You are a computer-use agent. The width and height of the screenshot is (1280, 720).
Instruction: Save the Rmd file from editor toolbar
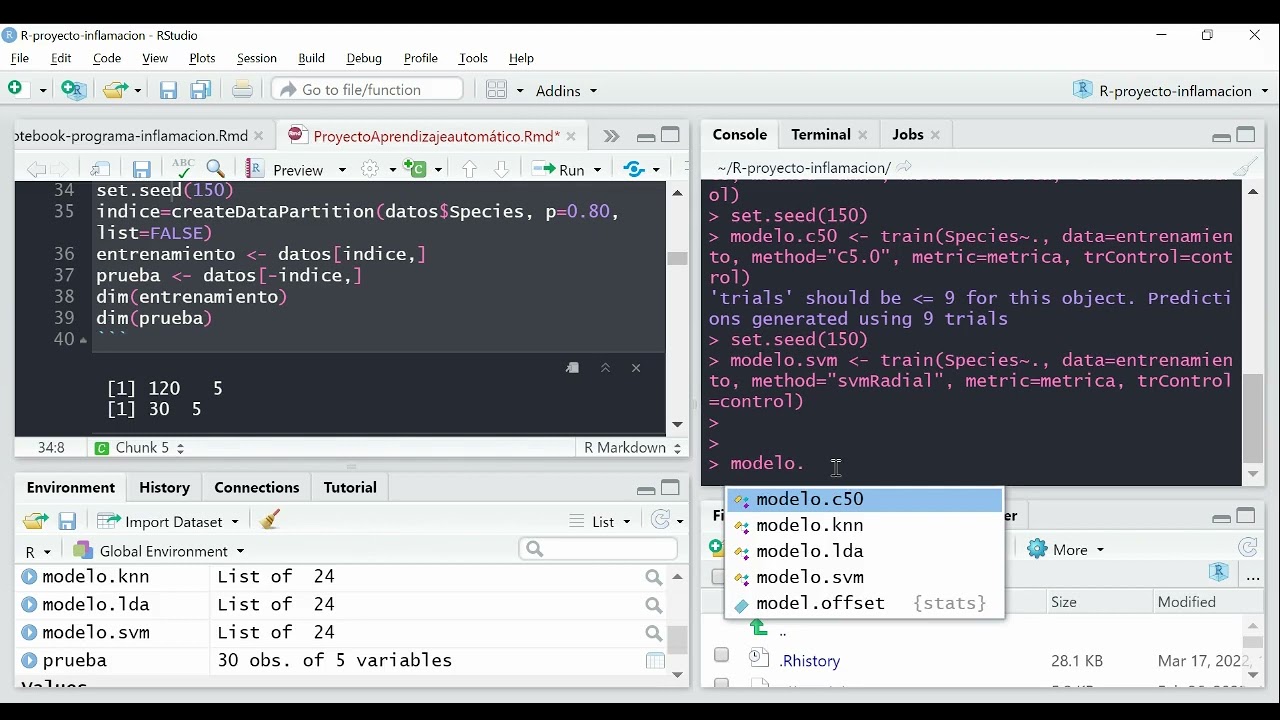142,169
